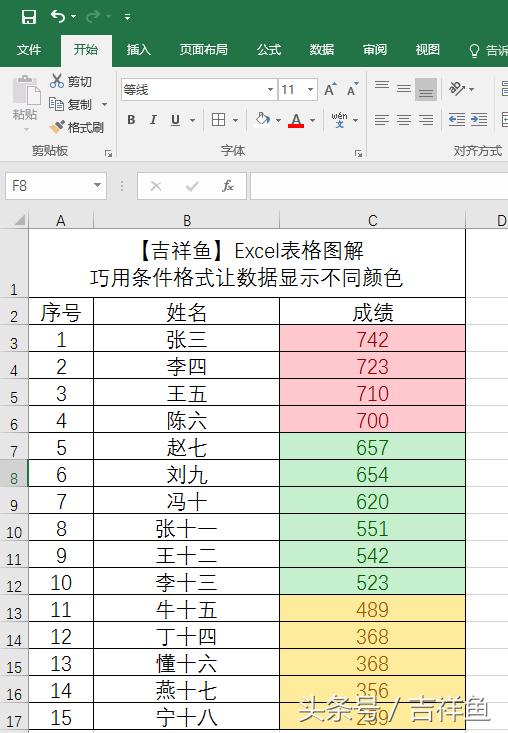Click inside the formula bar input

pyautogui.click(x=379, y=186)
